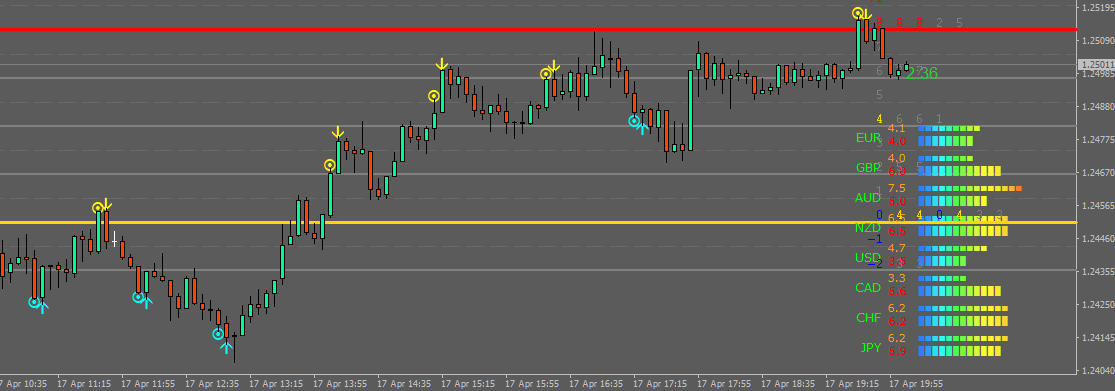Viewport: 1115px width, 391px height.
Task: Click the cyan buy arrow near 11:55
Action: click(x=146, y=301)
